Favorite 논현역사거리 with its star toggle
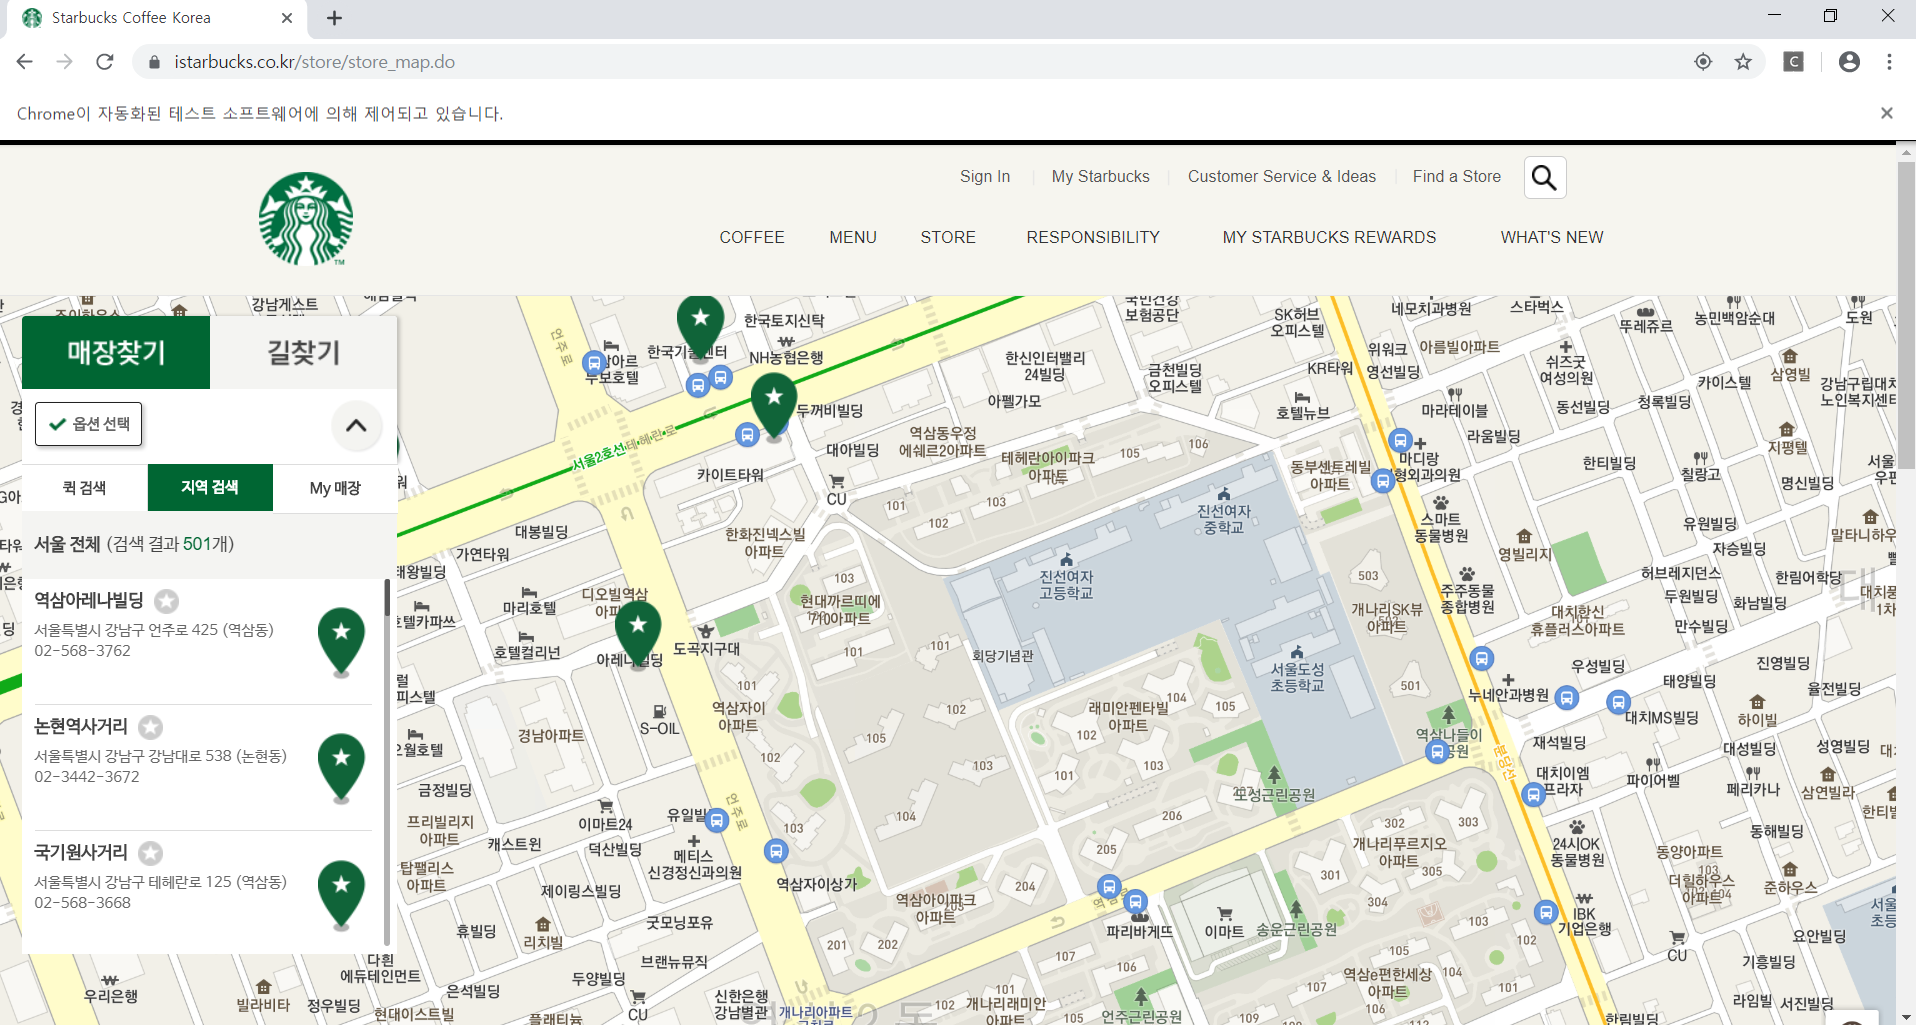 click(x=151, y=727)
